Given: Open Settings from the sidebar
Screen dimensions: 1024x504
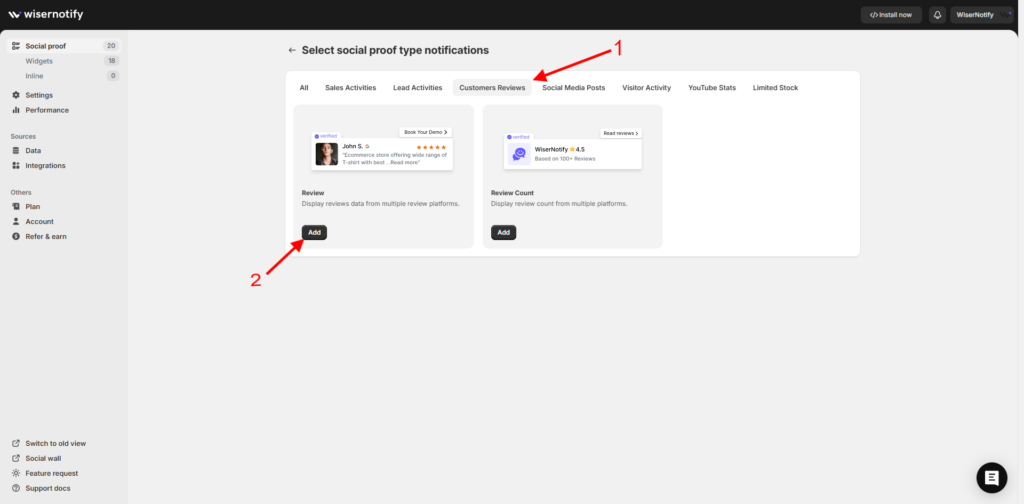Looking at the screenshot, I should [x=39, y=95].
